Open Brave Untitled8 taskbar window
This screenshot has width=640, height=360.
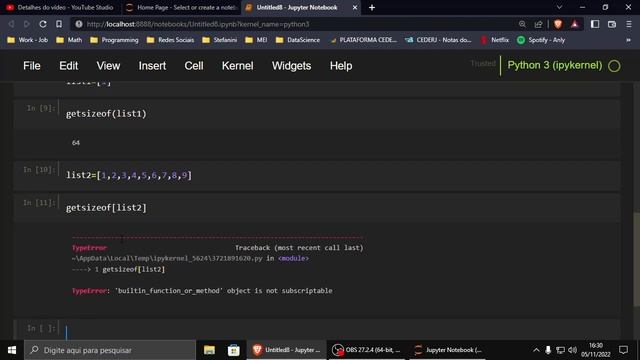pyautogui.click(x=287, y=350)
